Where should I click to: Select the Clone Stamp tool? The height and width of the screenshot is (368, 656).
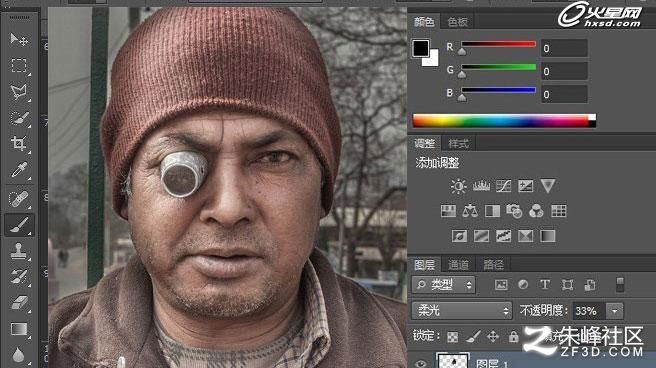pos(18,251)
